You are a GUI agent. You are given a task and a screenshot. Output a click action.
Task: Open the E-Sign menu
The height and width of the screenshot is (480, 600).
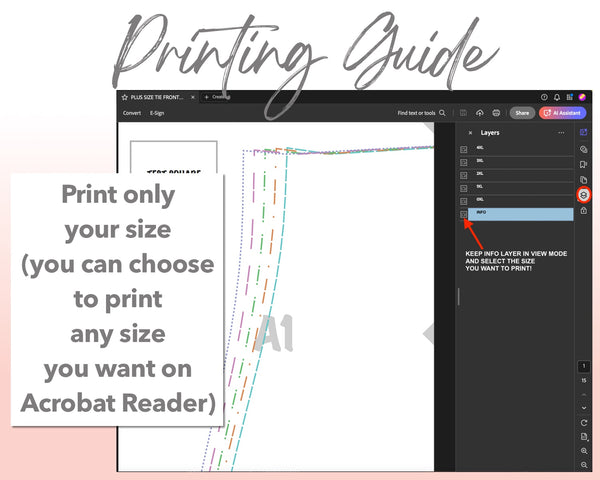coord(157,113)
